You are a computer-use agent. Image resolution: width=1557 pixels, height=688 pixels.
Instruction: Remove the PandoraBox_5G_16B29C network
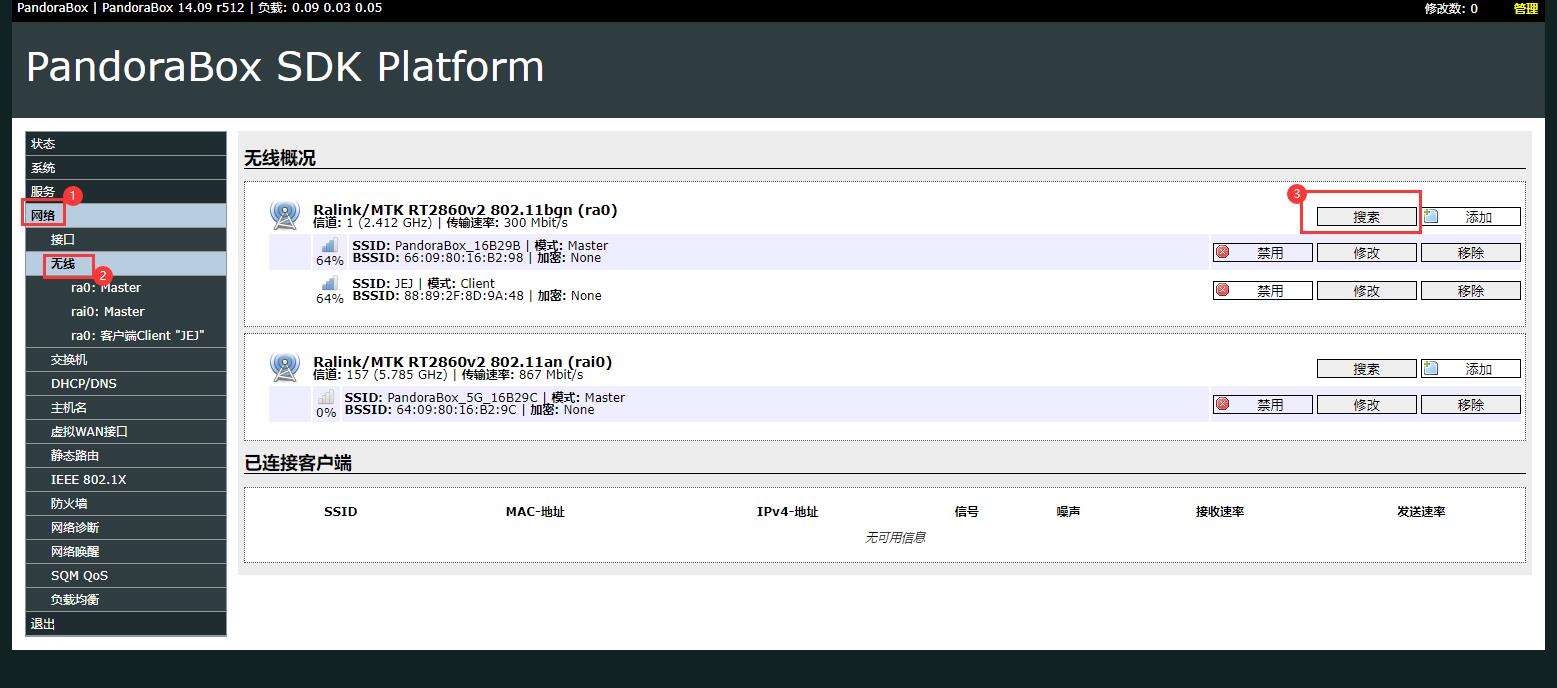coord(1470,405)
